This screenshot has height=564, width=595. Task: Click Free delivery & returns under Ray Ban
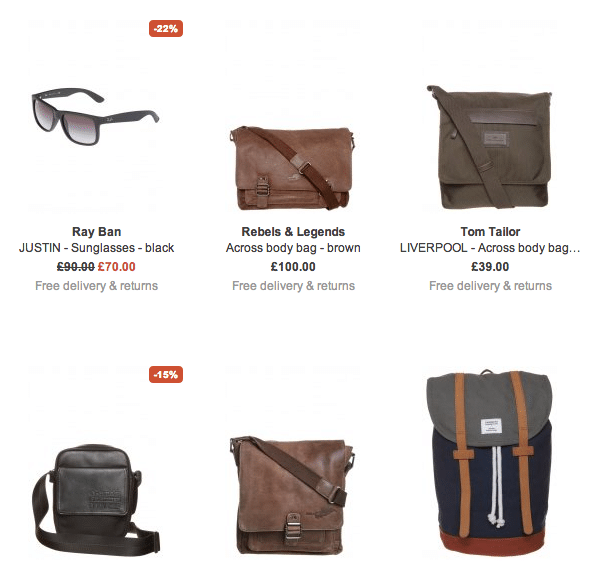(x=96, y=286)
